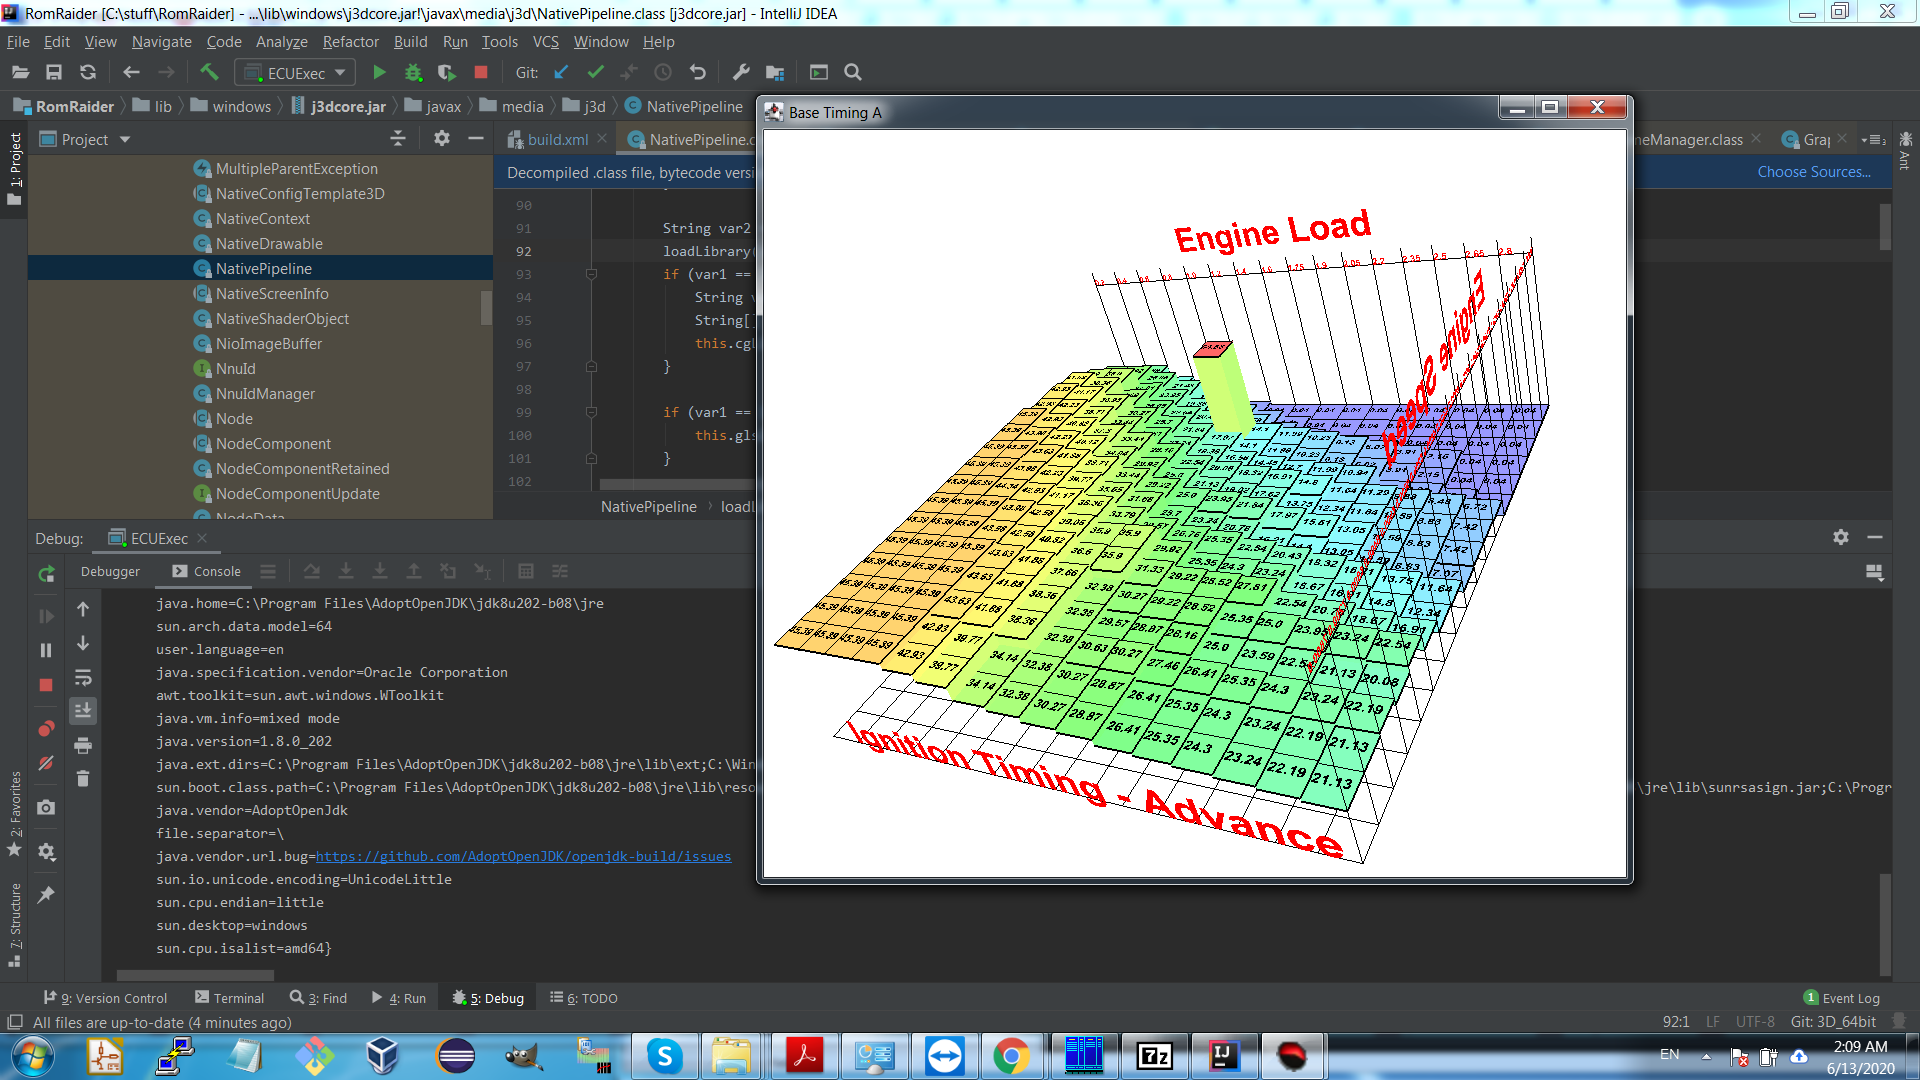This screenshot has width=1920, height=1080.
Task: Click the Debug bug icon in toolbar
Action: coord(413,72)
